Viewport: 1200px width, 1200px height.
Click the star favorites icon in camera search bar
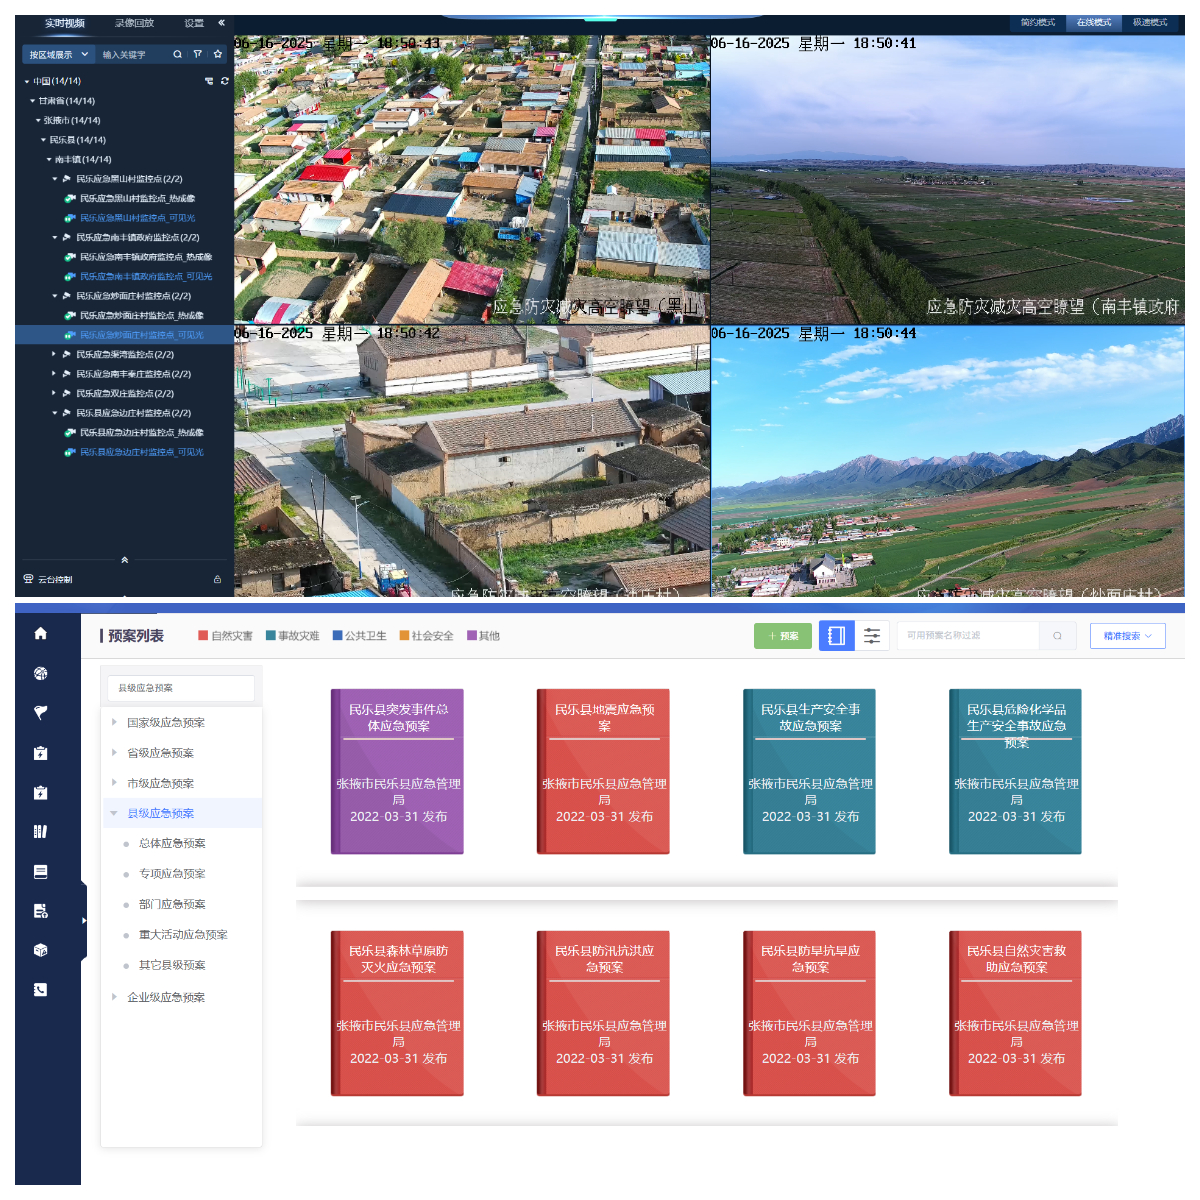(218, 54)
